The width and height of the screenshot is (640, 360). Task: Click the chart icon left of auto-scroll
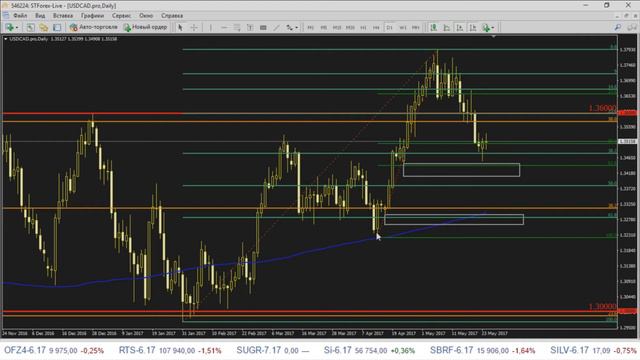coord(447,27)
